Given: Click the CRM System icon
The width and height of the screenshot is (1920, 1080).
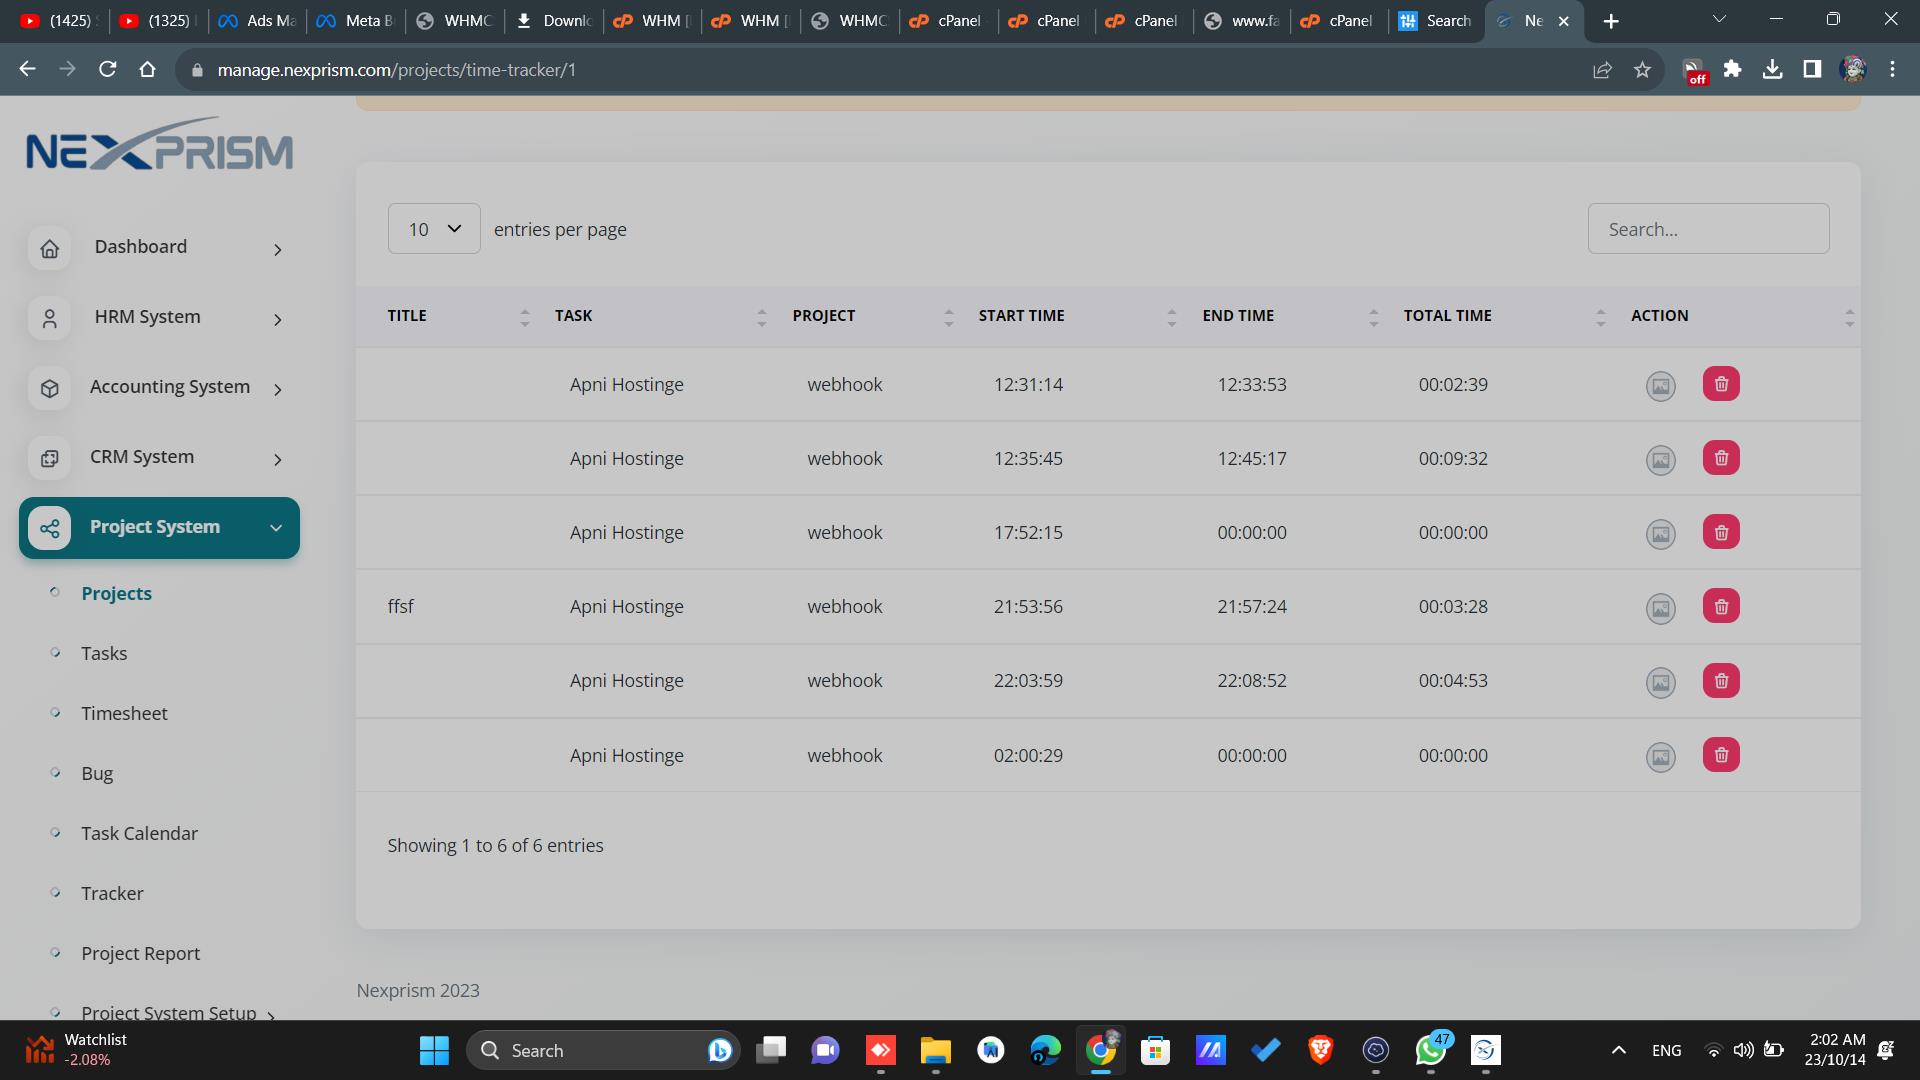Looking at the screenshot, I should coord(50,458).
